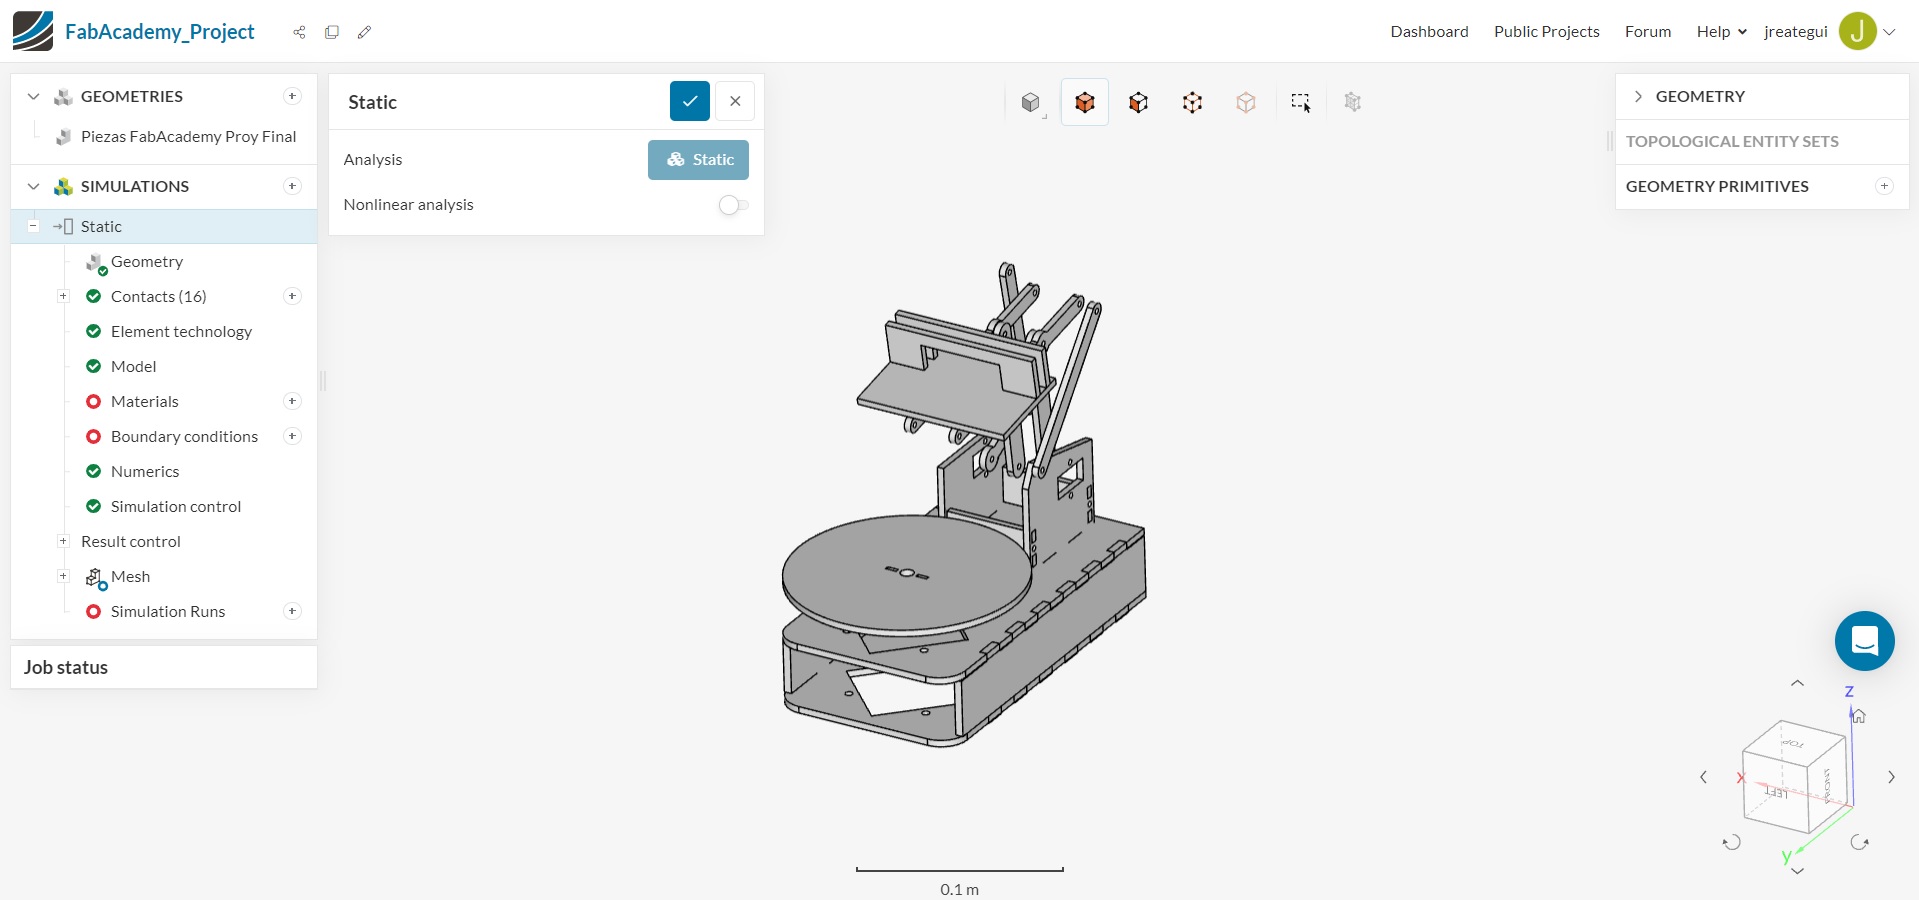Select the edge/node selection cube tool

tap(1192, 102)
